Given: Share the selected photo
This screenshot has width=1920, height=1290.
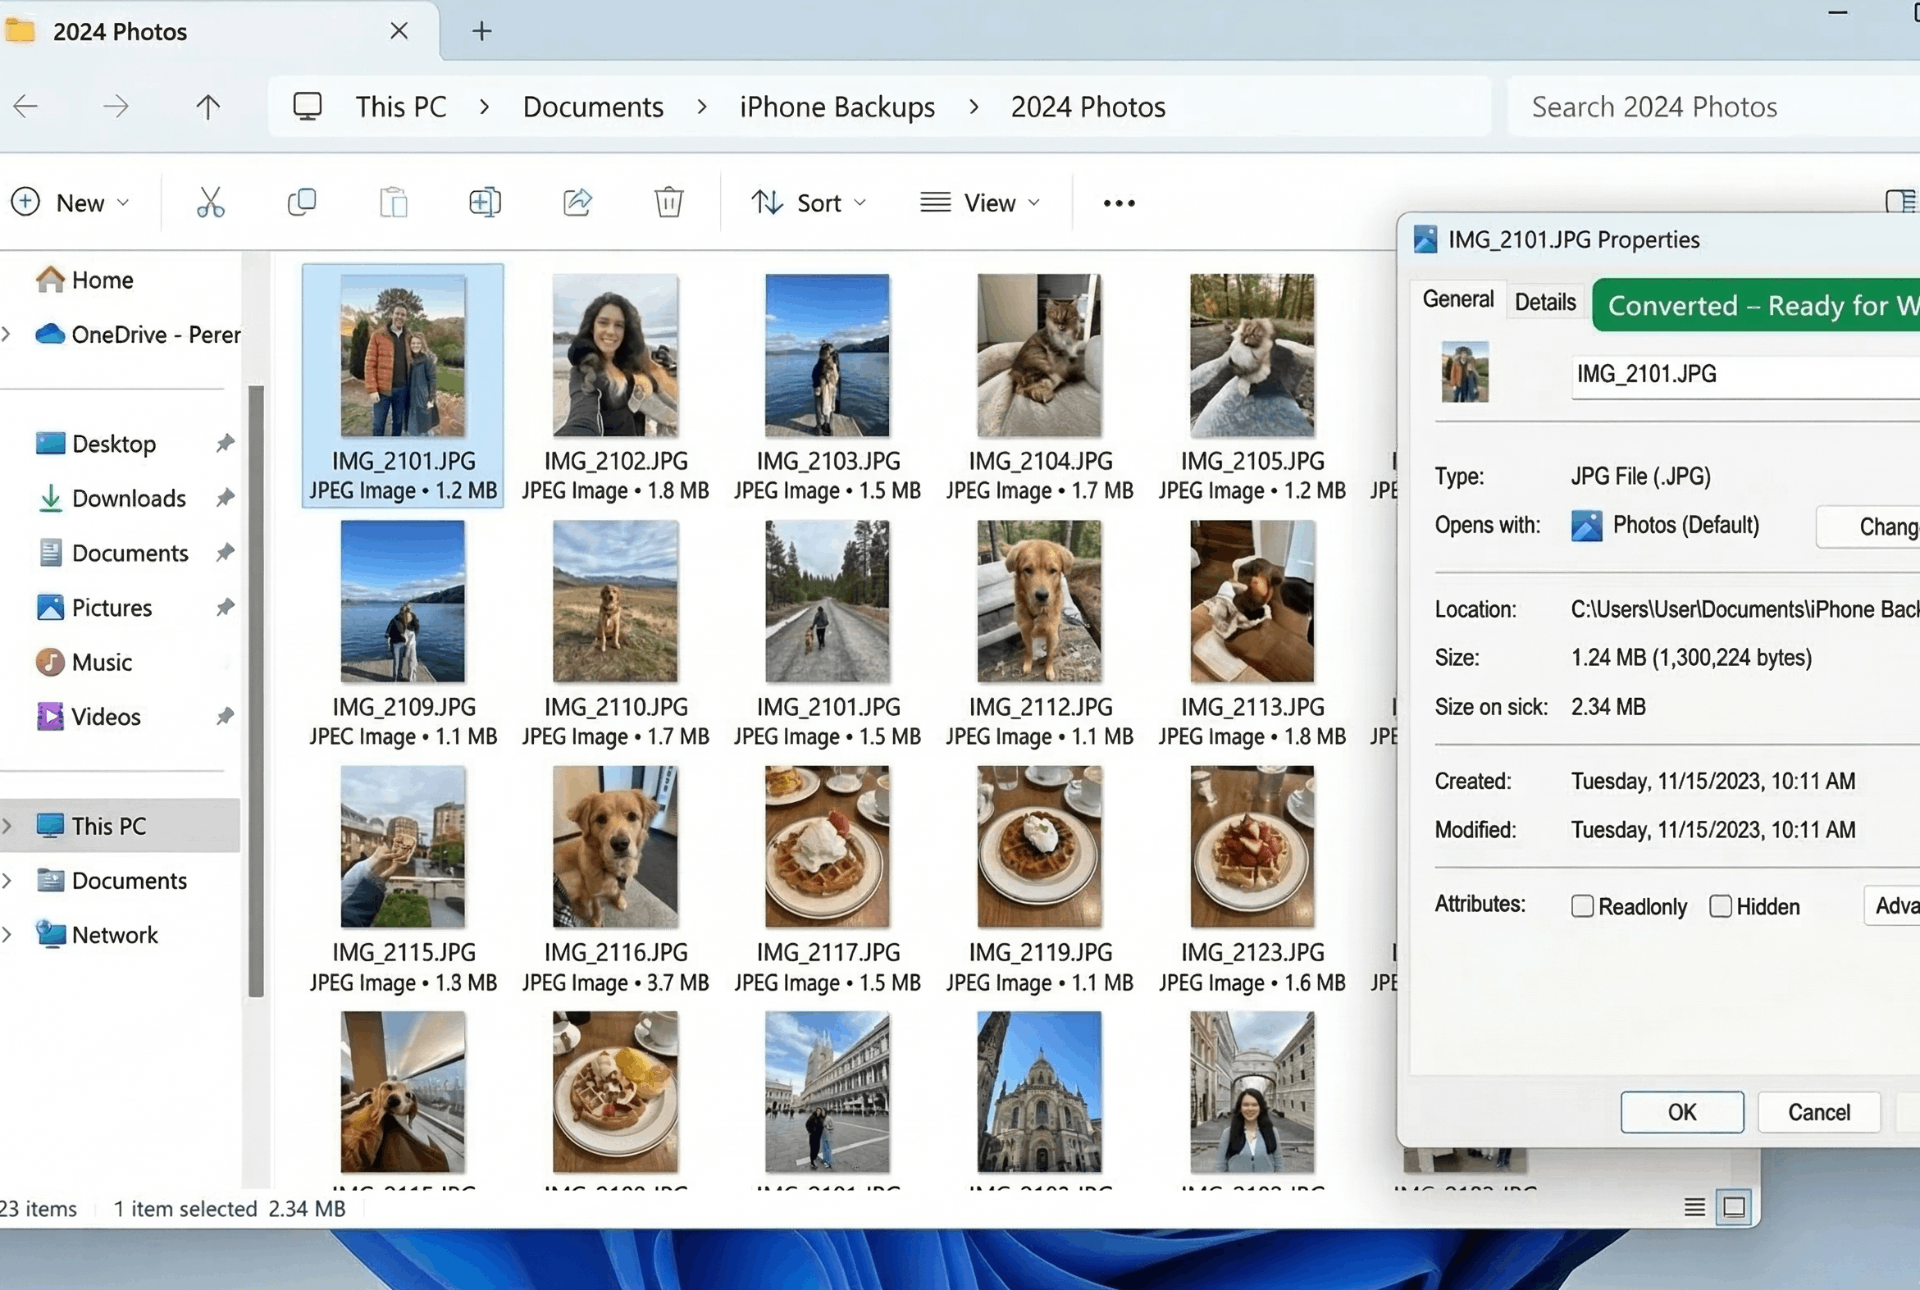Looking at the screenshot, I should pos(577,202).
